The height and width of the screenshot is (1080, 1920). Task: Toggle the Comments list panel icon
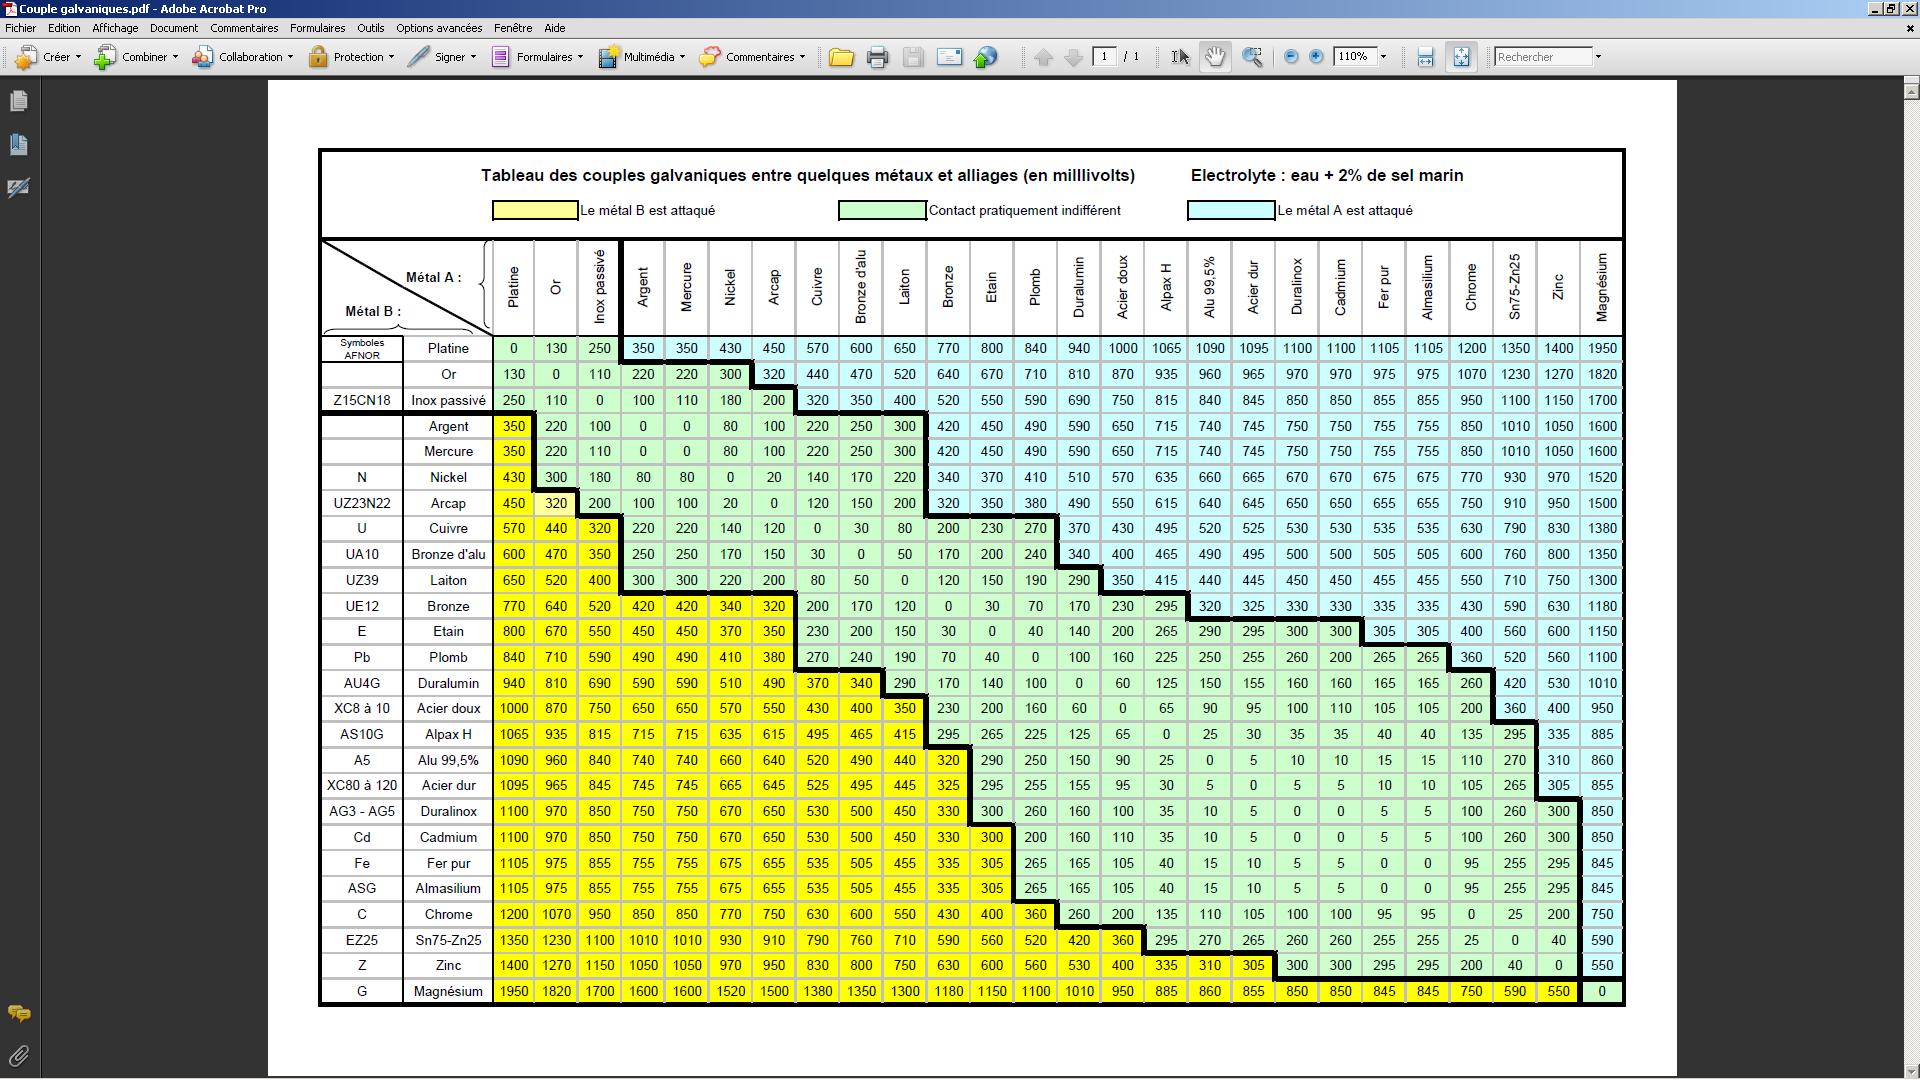(x=18, y=1013)
